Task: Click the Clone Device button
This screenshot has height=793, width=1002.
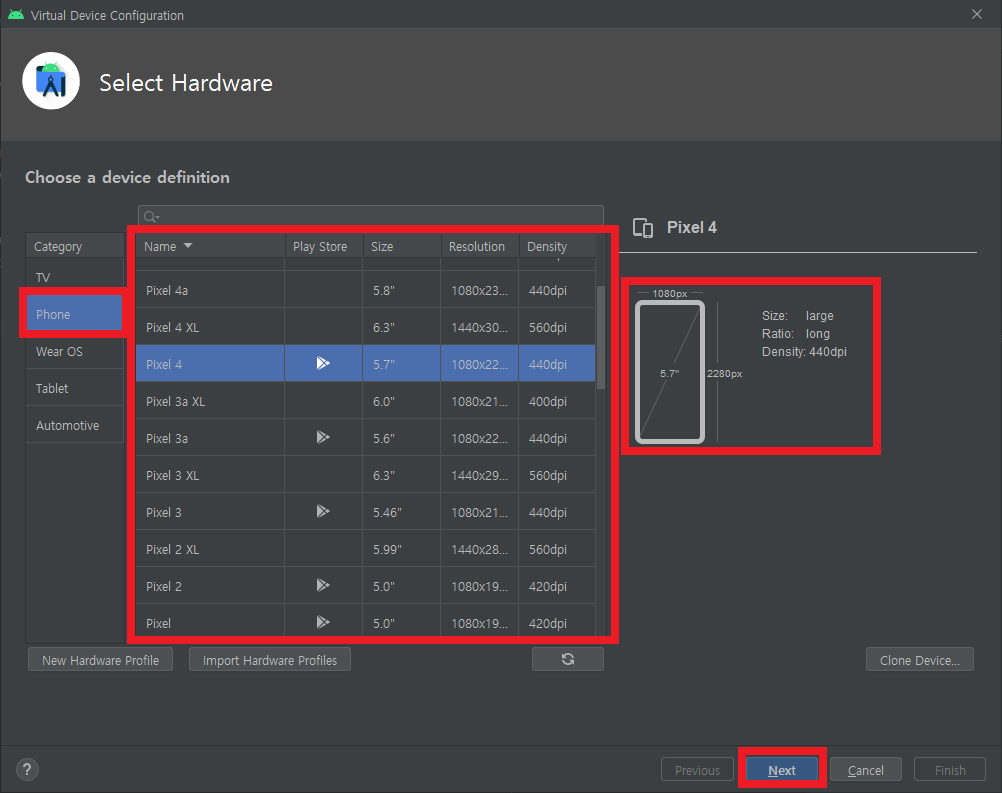Action: 920,659
